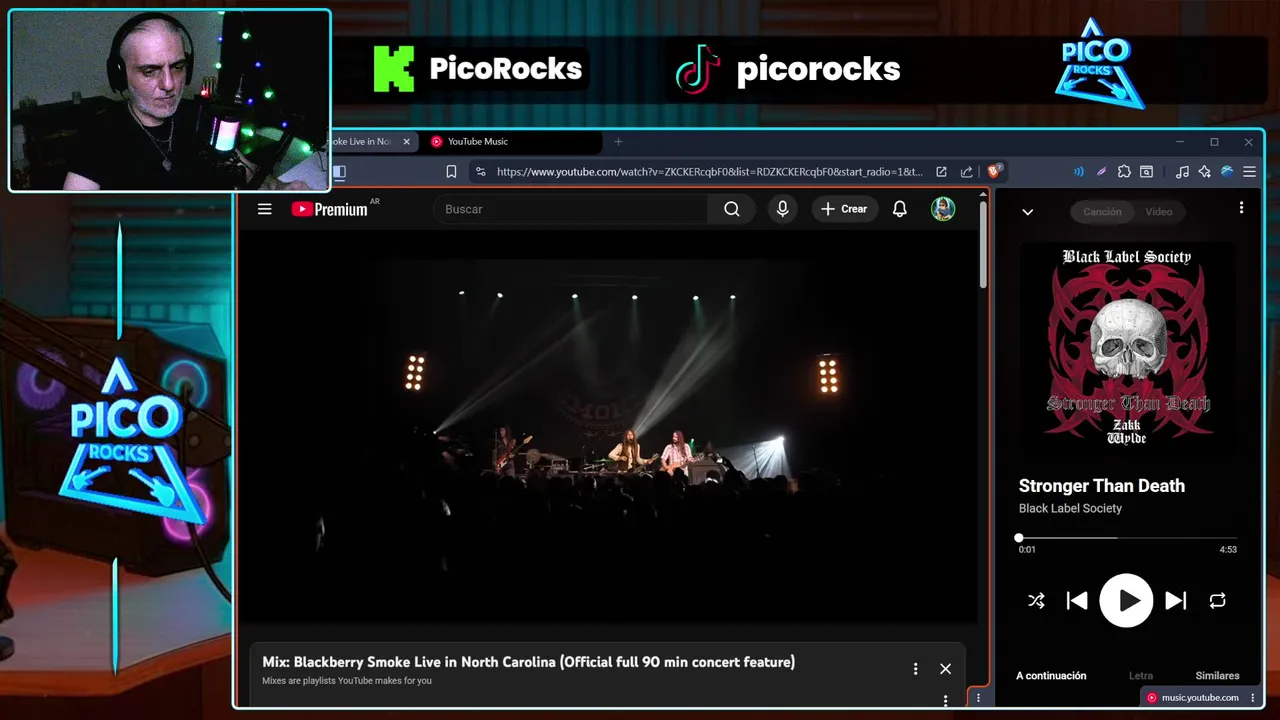This screenshot has height=720, width=1280.
Task: Seek on the song progress bar
Action: coord(1127,538)
